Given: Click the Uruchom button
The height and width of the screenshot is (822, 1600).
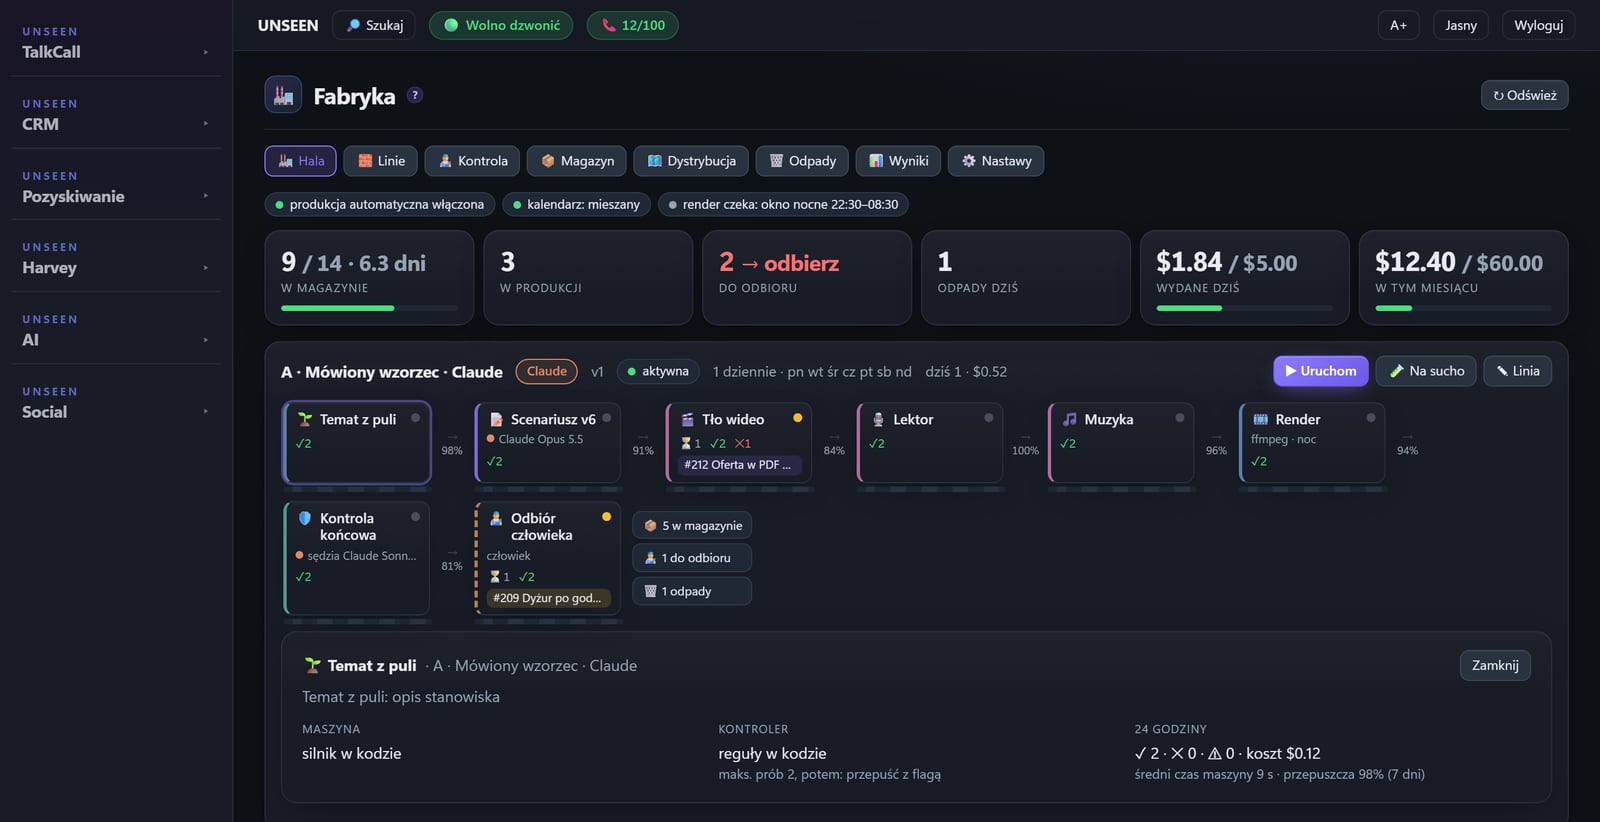Looking at the screenshot, I should [1321, 371].
